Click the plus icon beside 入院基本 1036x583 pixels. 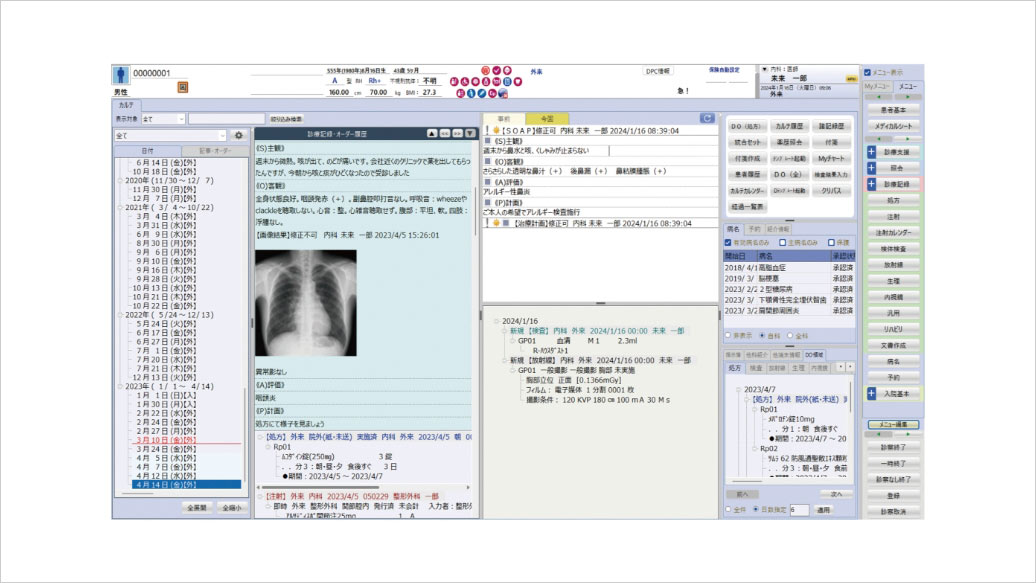click(x=871, y=394)
